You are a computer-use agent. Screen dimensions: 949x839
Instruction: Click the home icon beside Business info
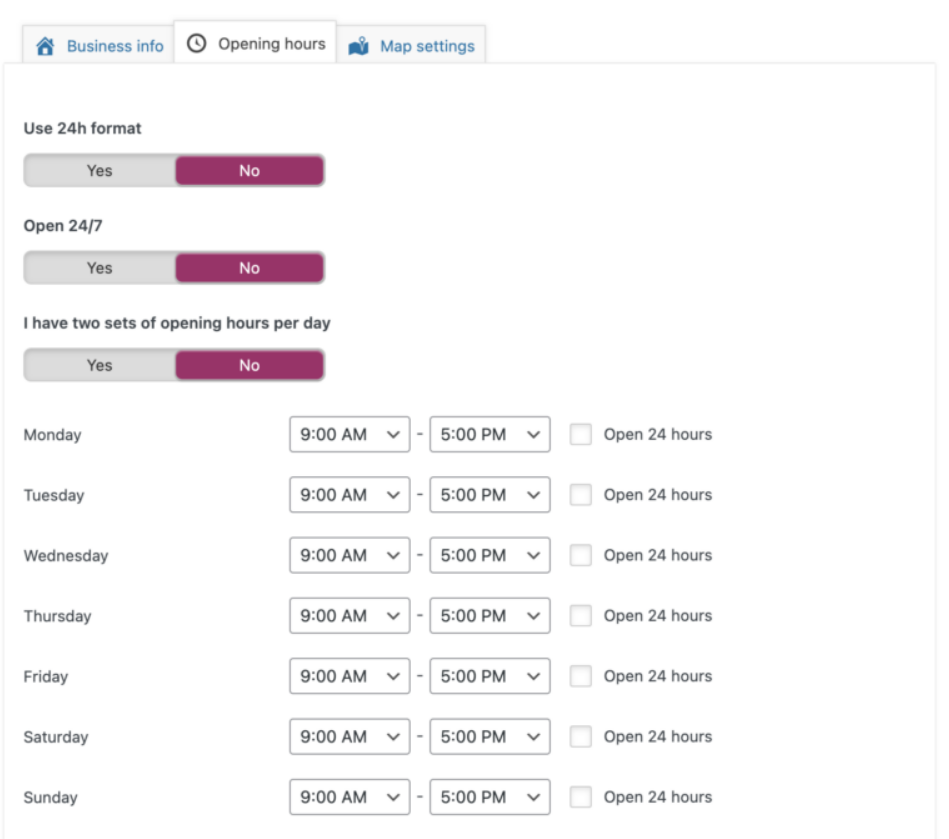point(46,43)
